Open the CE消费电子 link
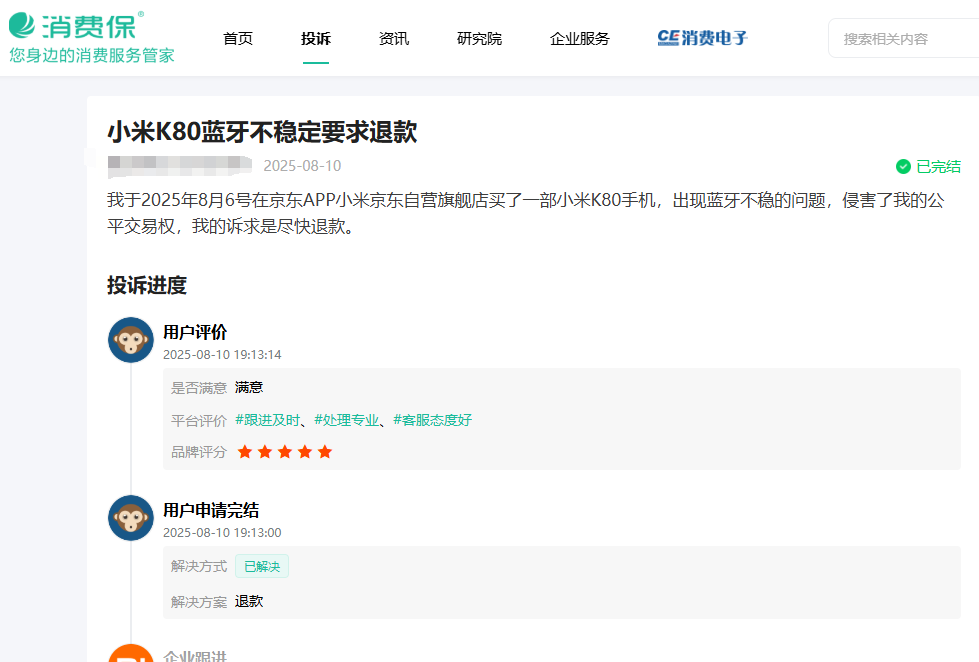Screen dimensions: 979x662 point(702,38)
